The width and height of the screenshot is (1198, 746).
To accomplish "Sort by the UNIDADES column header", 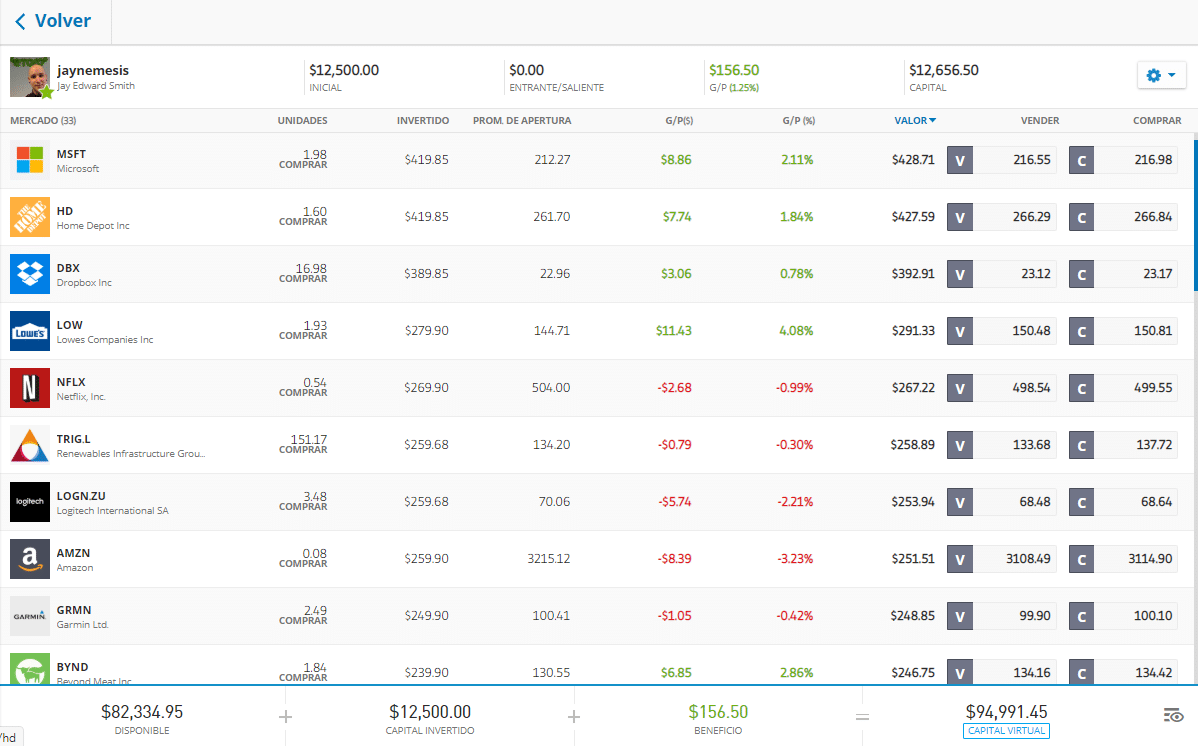I will coord(303,121).
